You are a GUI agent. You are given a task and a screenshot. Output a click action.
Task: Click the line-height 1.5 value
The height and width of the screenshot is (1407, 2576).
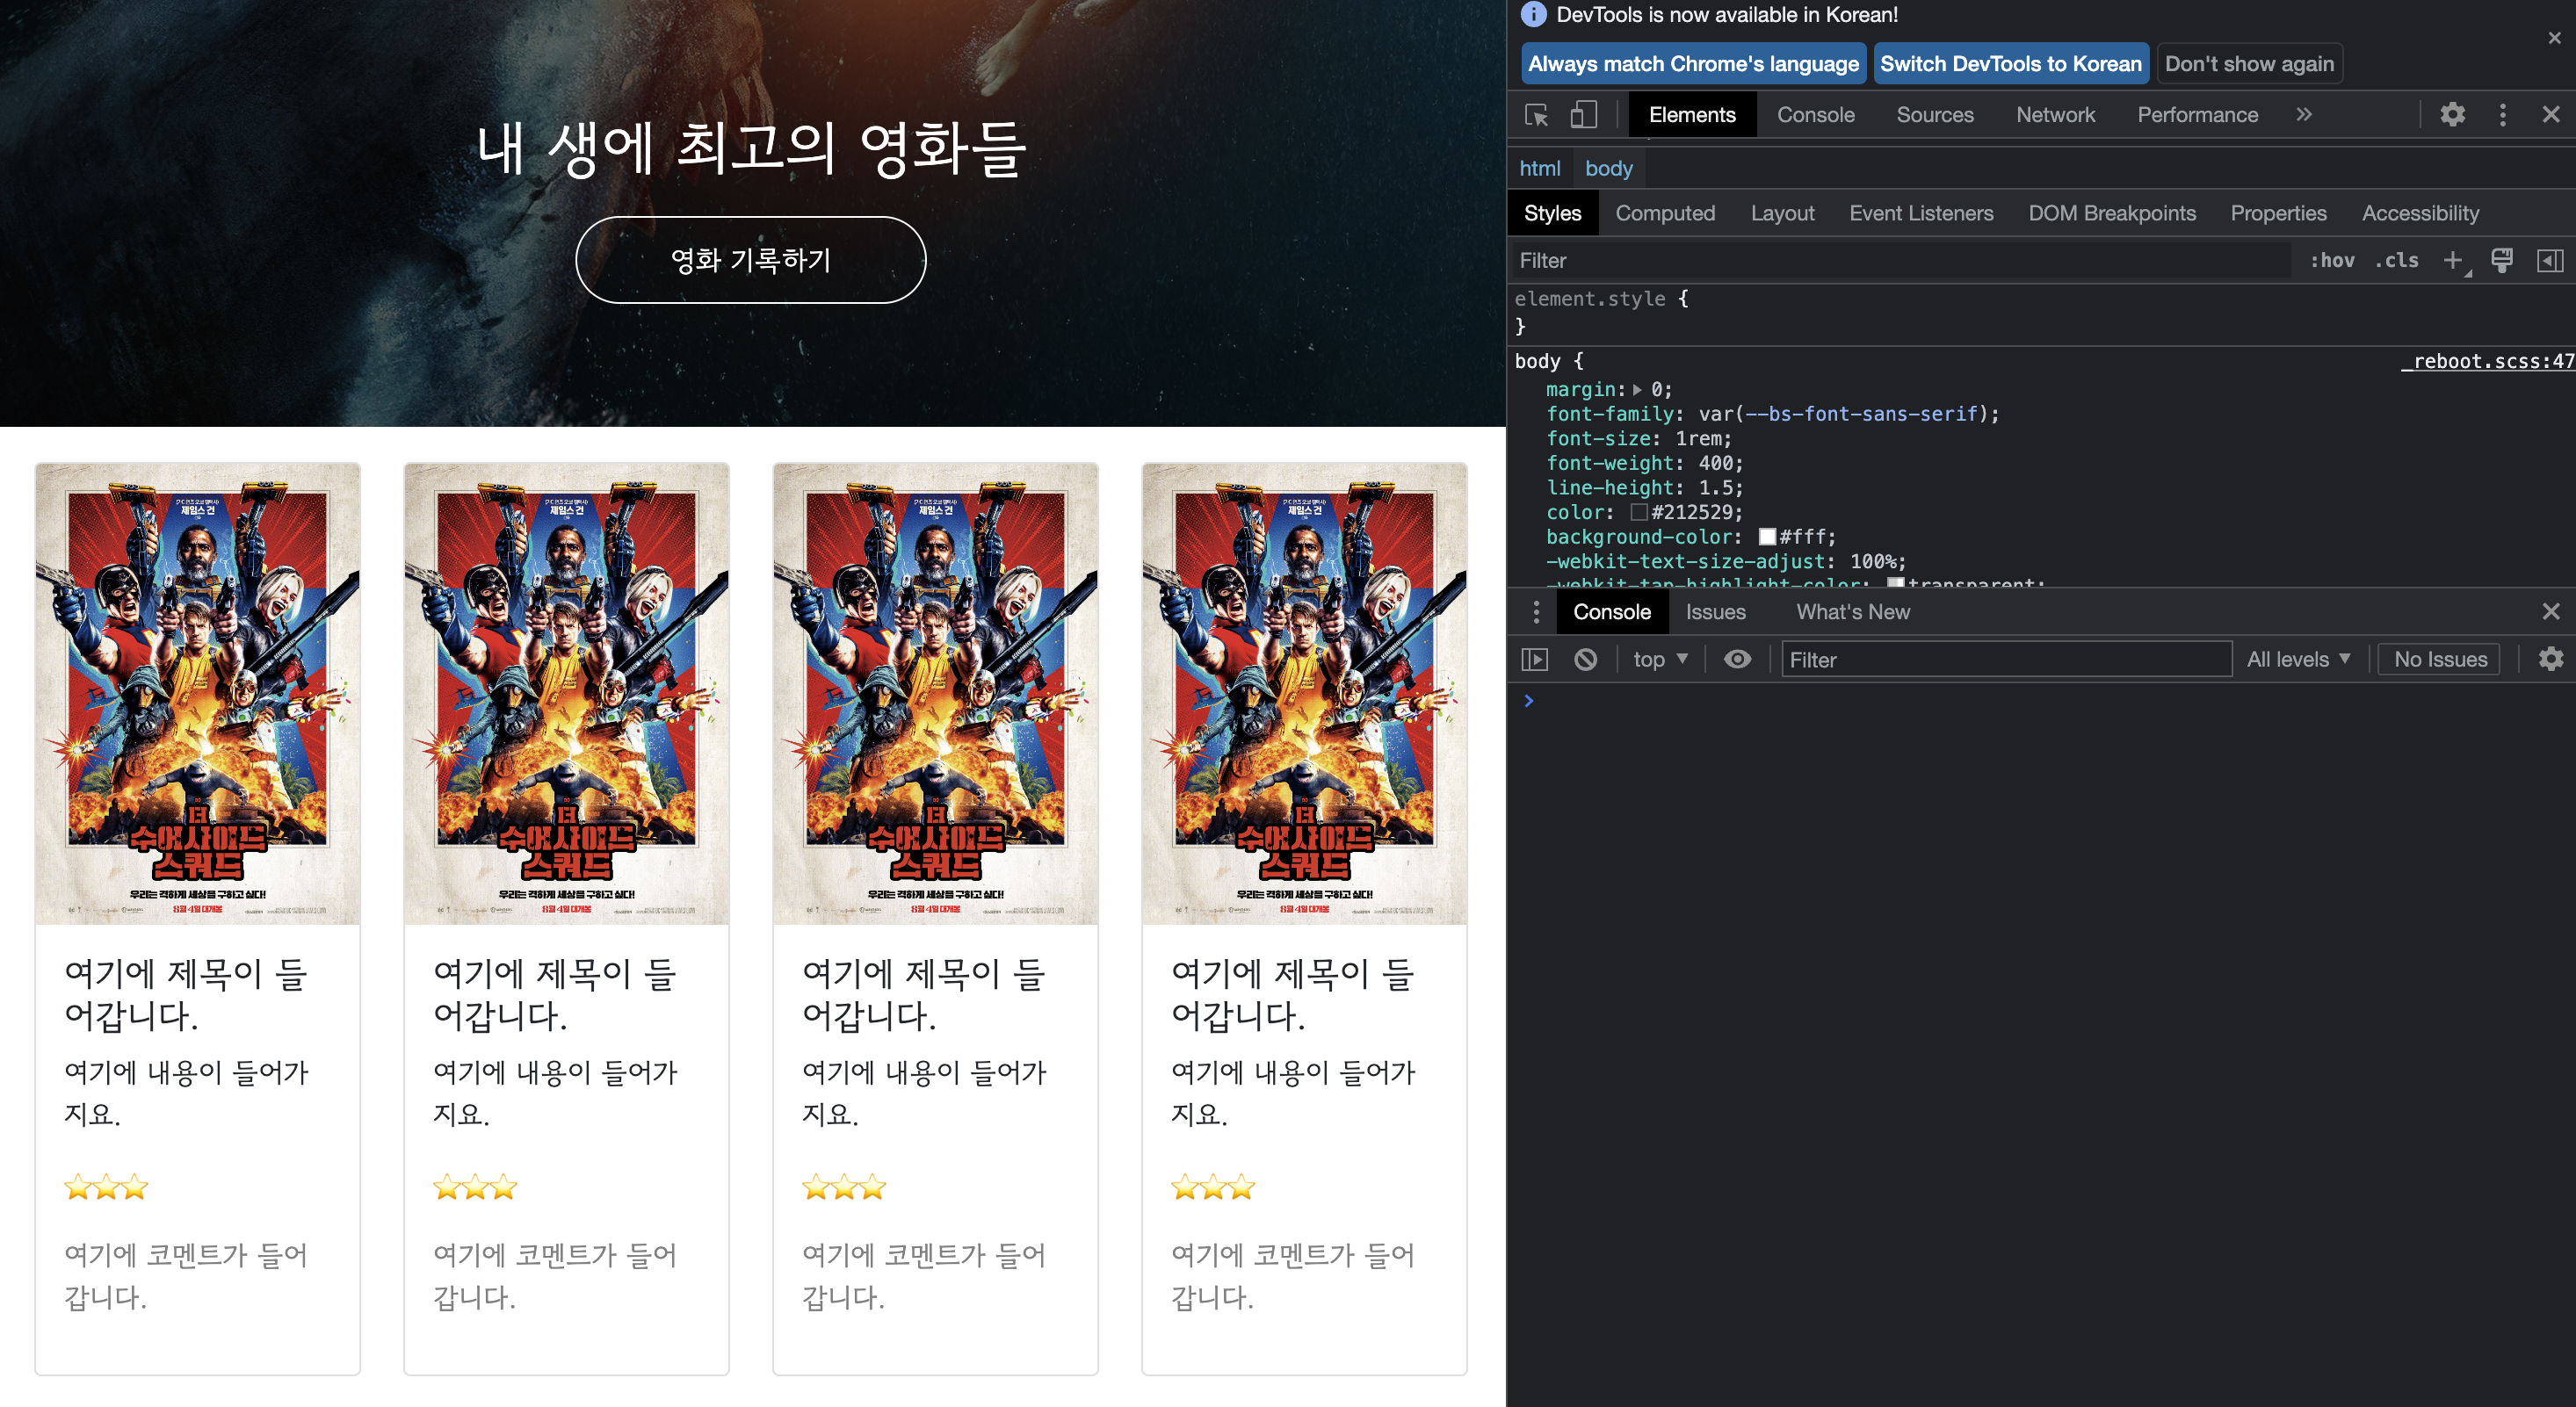point(1716,488)
